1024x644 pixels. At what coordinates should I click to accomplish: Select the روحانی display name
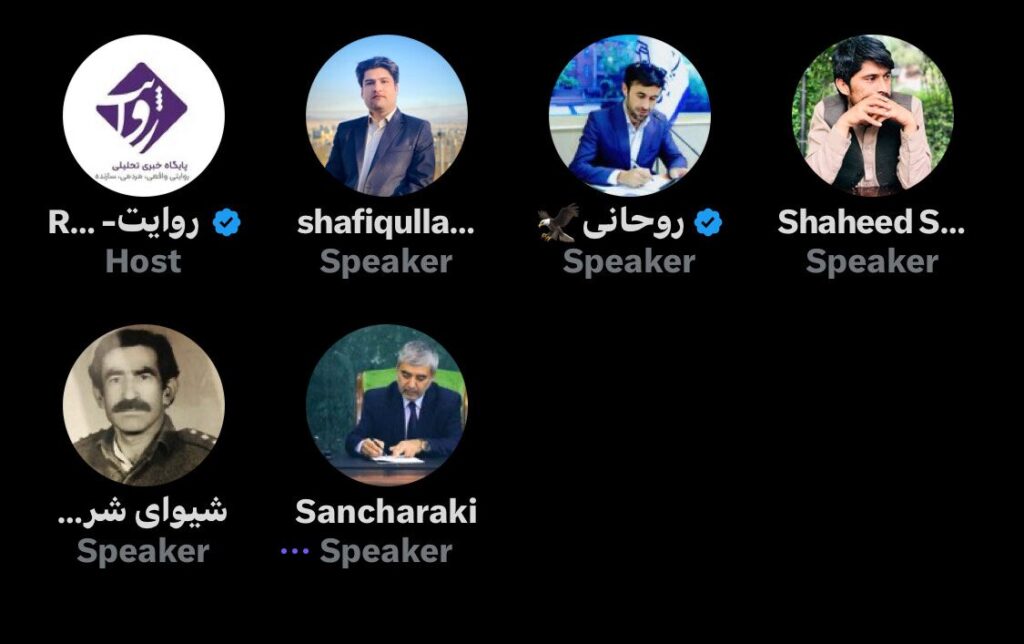click(633, 223)
